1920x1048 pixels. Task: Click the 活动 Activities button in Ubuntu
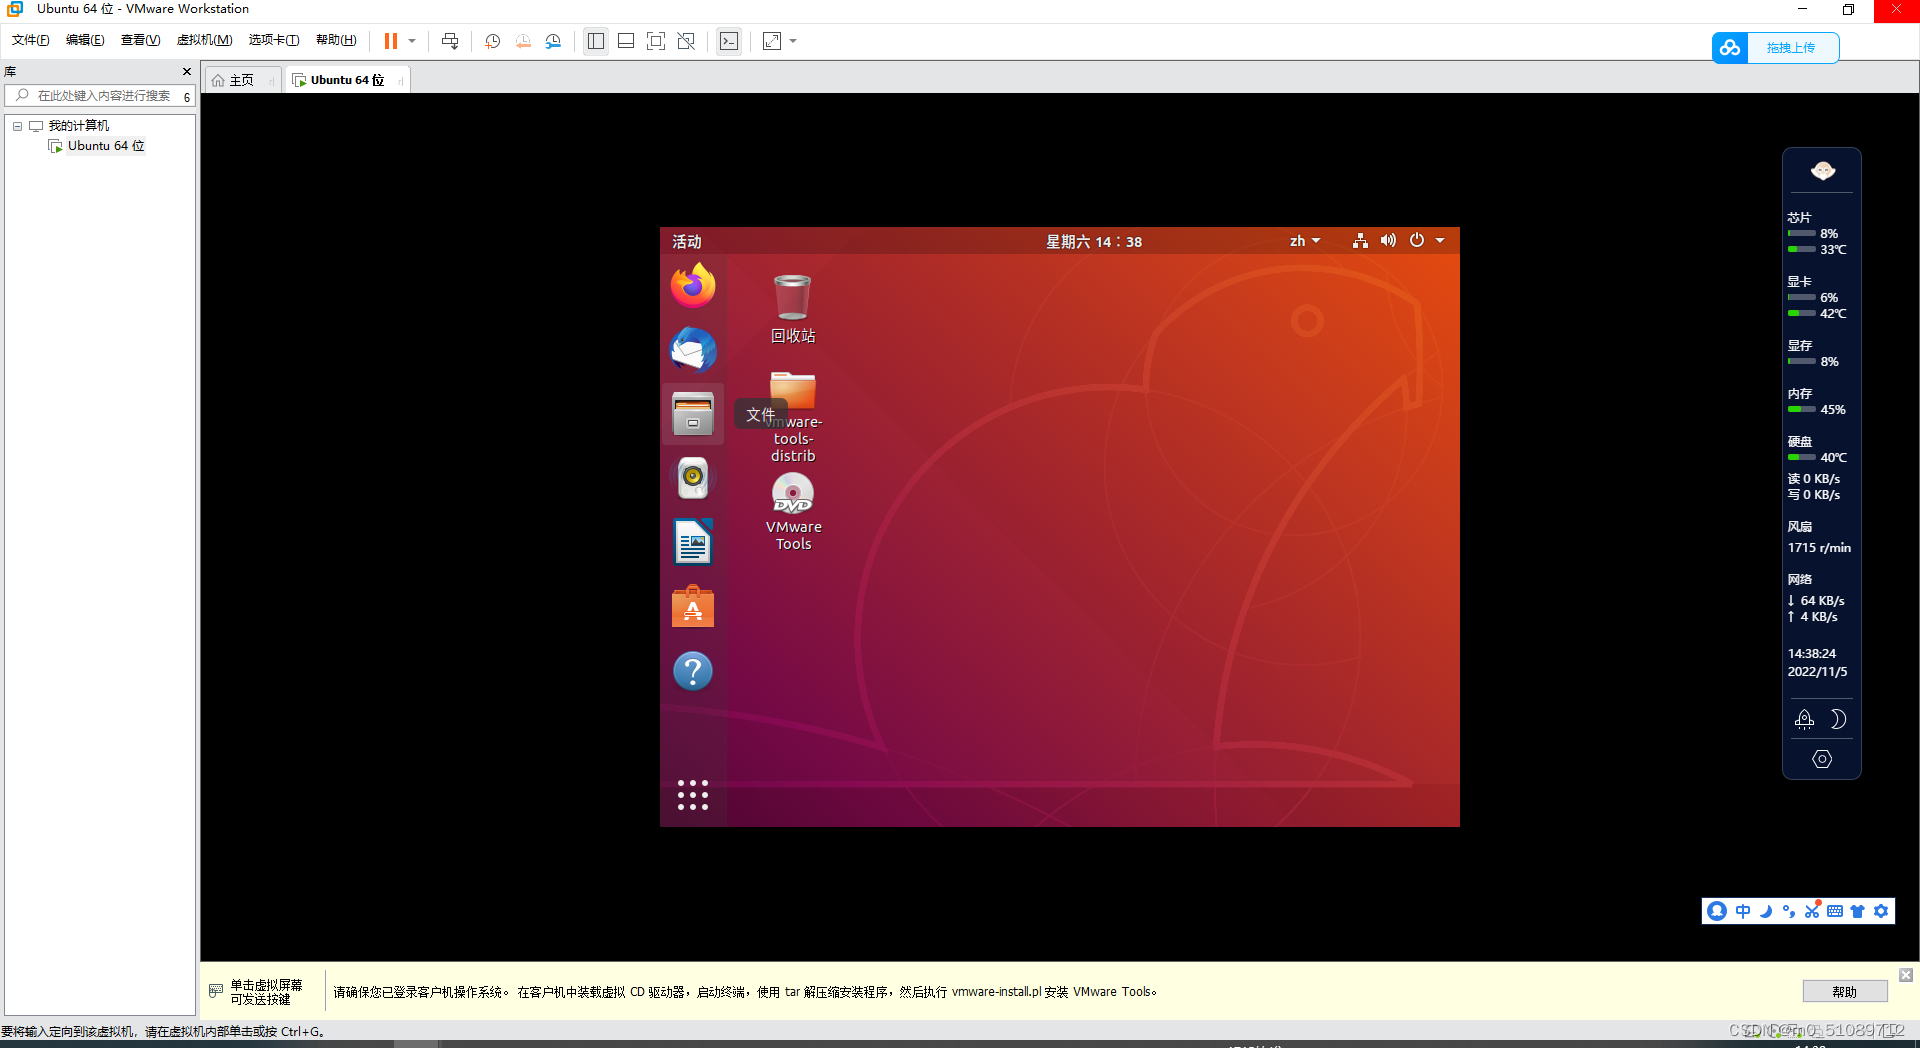686,241
